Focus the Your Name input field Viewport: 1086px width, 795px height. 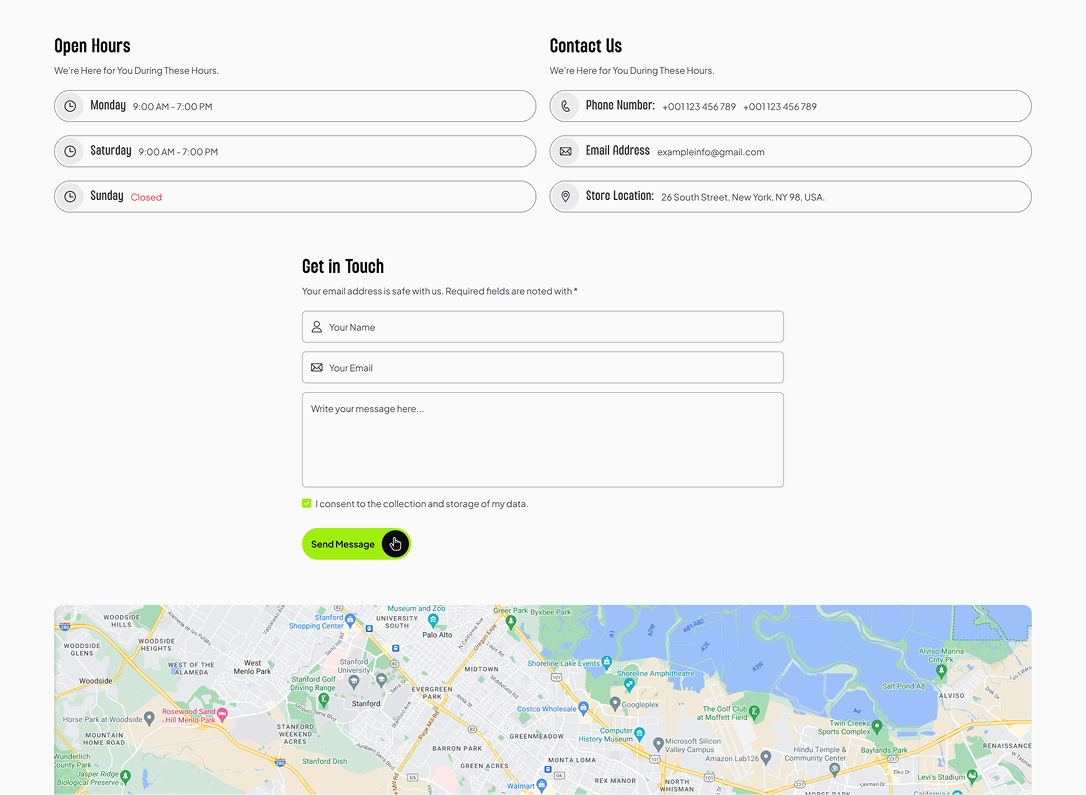click(550, 327)
